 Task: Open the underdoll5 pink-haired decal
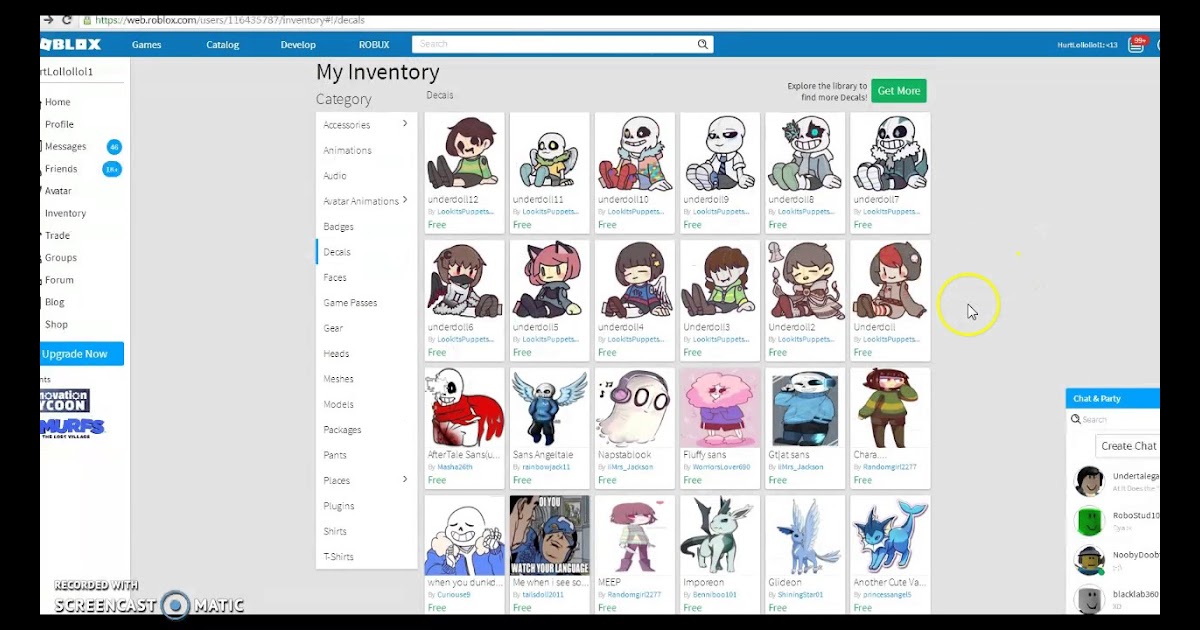click(550, 280)
